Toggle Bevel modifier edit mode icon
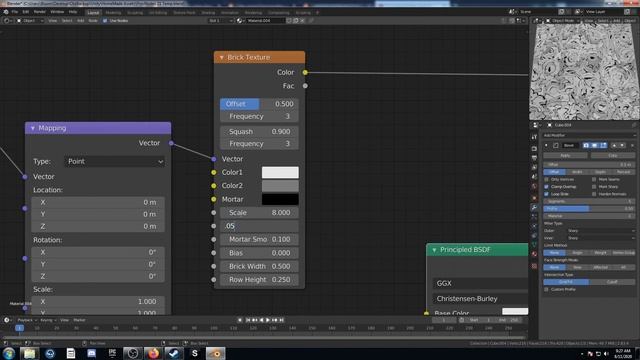 (603, 145)
